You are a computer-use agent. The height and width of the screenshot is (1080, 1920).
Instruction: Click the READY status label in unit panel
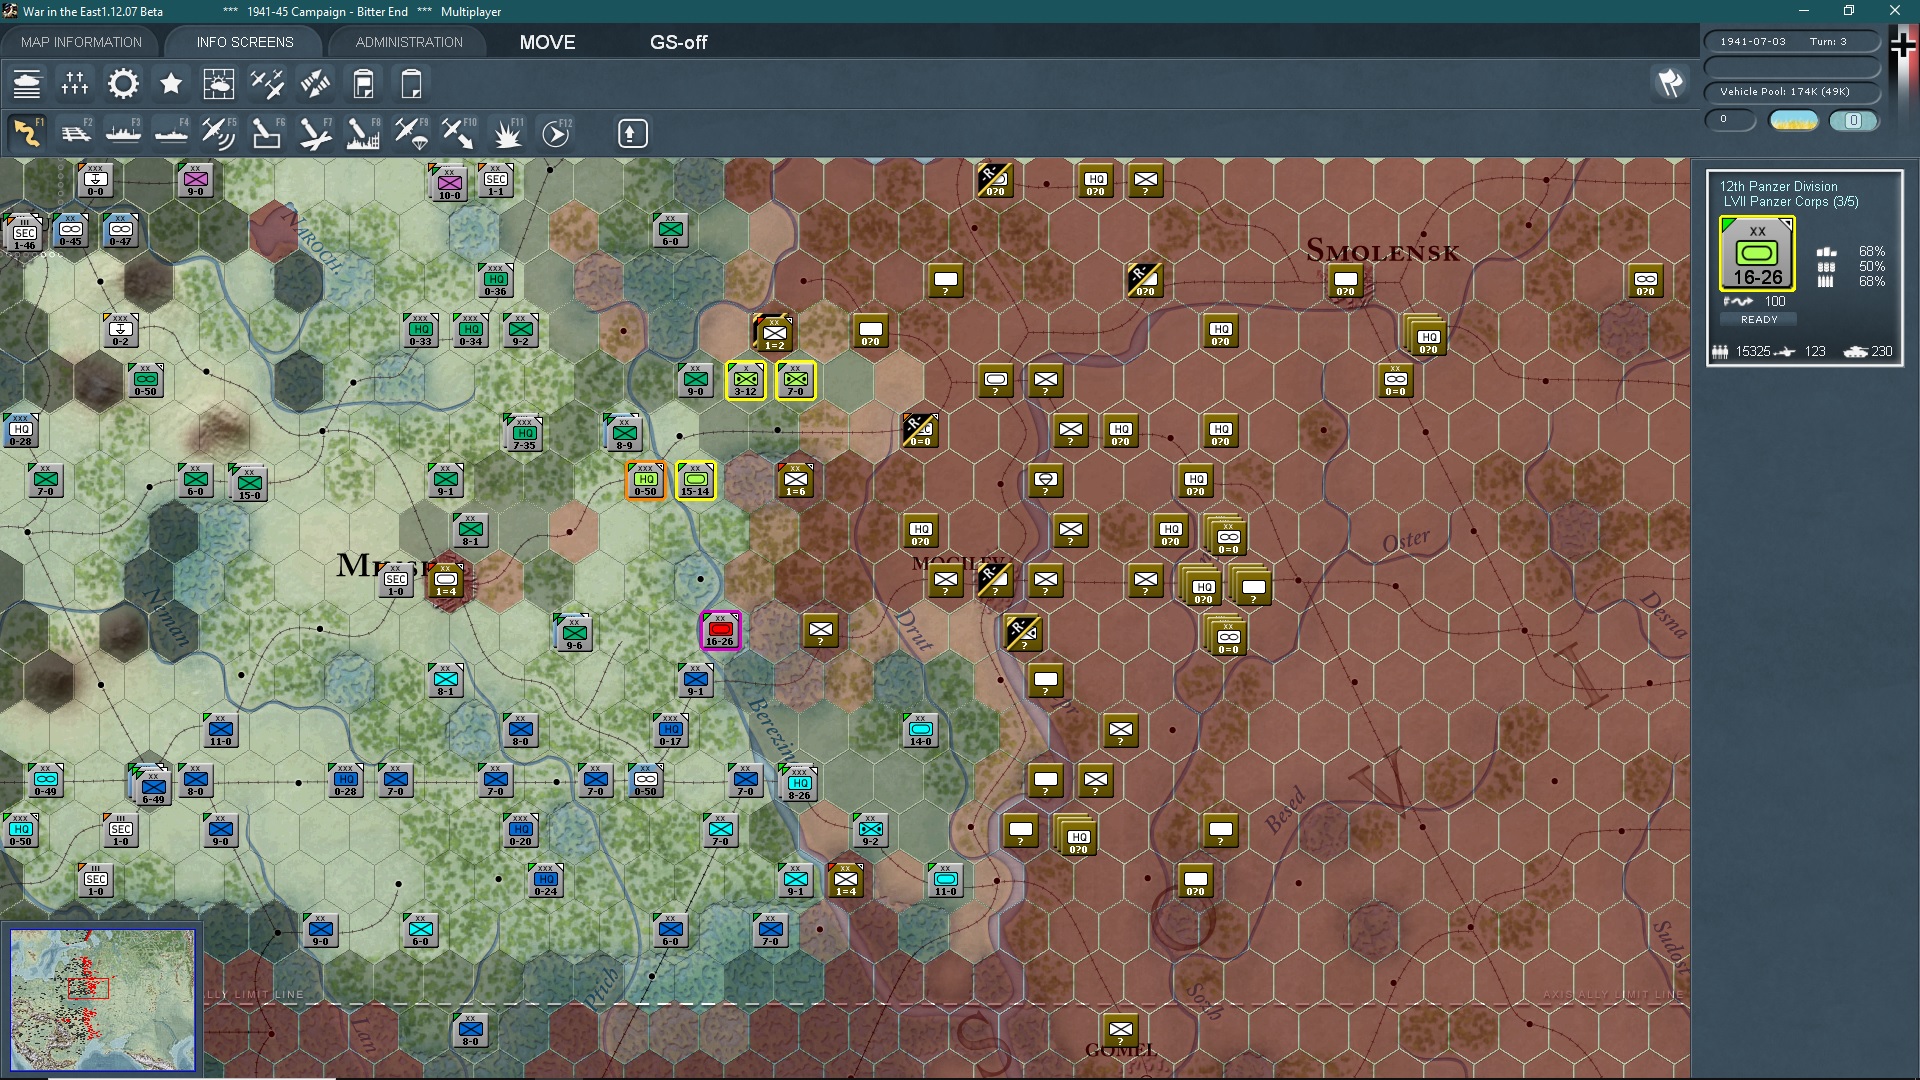click(1759, 319)
